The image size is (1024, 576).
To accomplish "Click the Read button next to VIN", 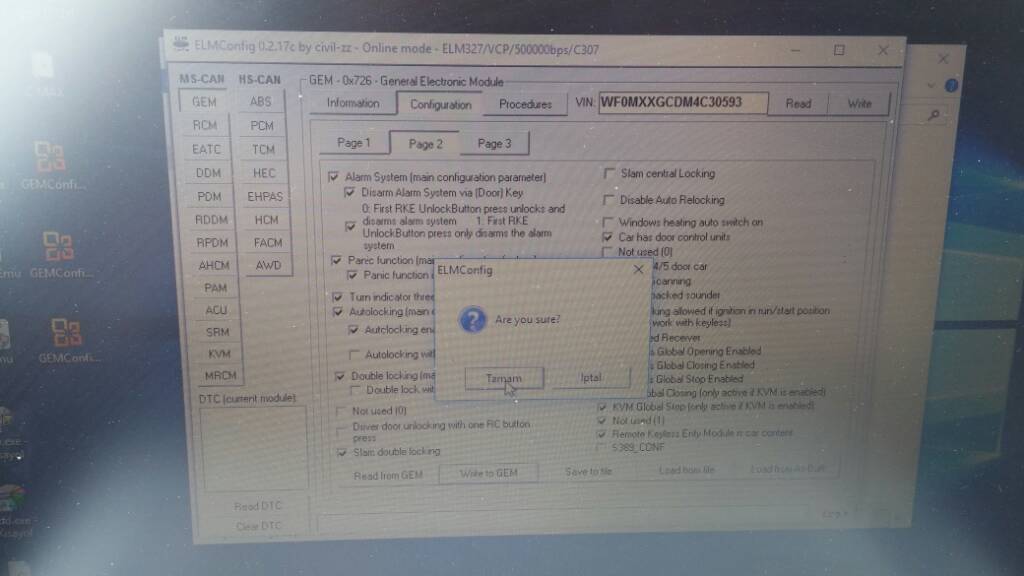I will [x=798, y=104].
